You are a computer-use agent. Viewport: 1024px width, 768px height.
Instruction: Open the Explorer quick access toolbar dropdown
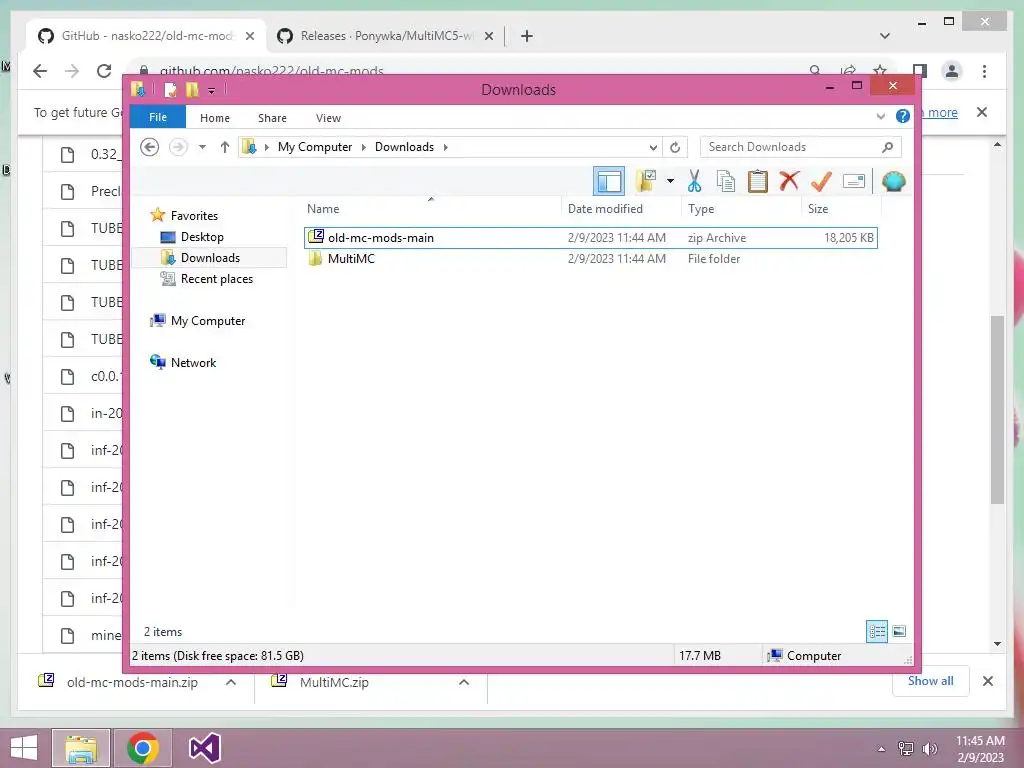click(212, 90)
